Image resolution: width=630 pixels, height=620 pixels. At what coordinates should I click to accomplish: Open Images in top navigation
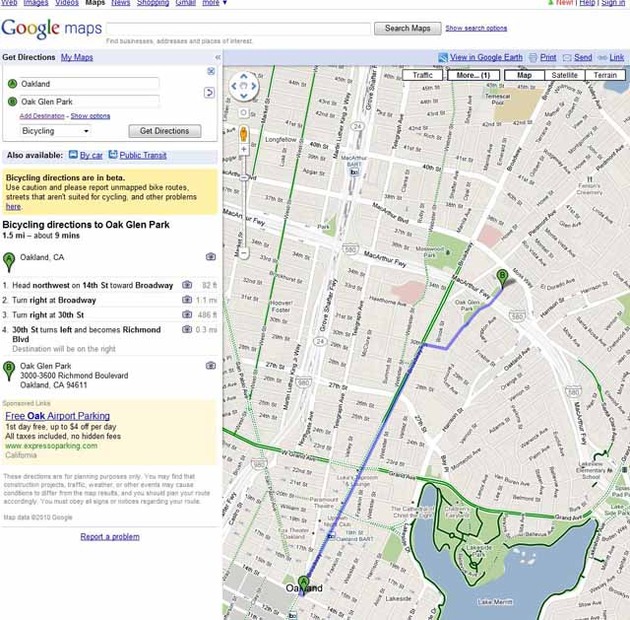[36, 2]
